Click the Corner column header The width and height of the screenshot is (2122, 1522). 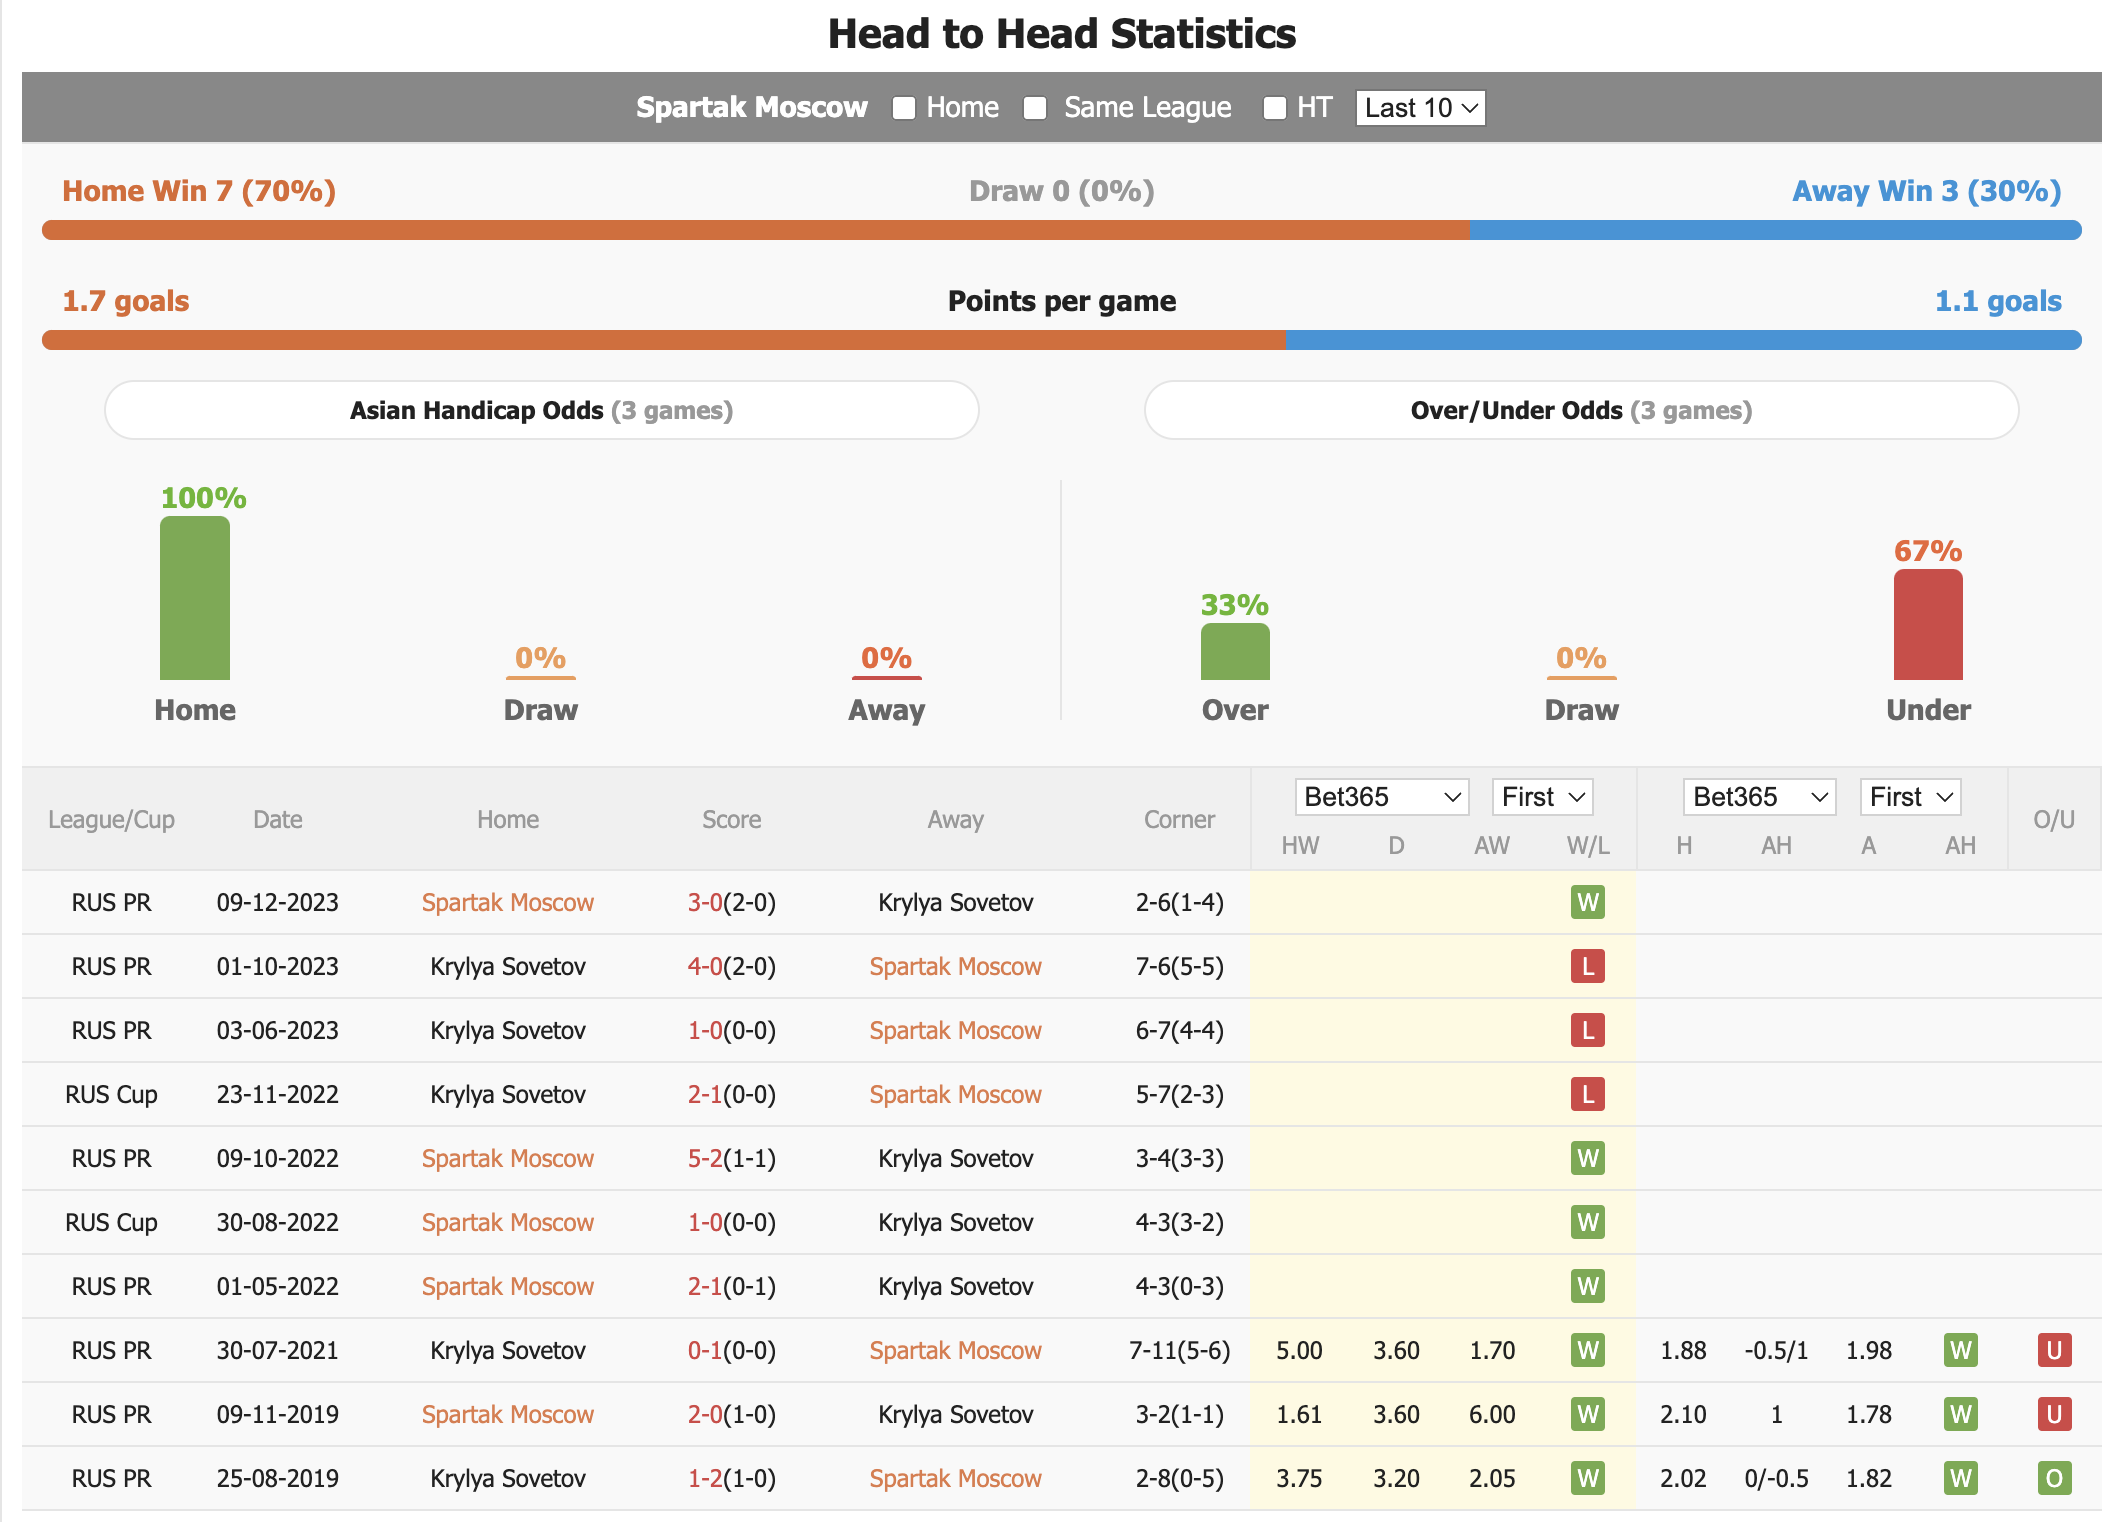coord(1179,819)
